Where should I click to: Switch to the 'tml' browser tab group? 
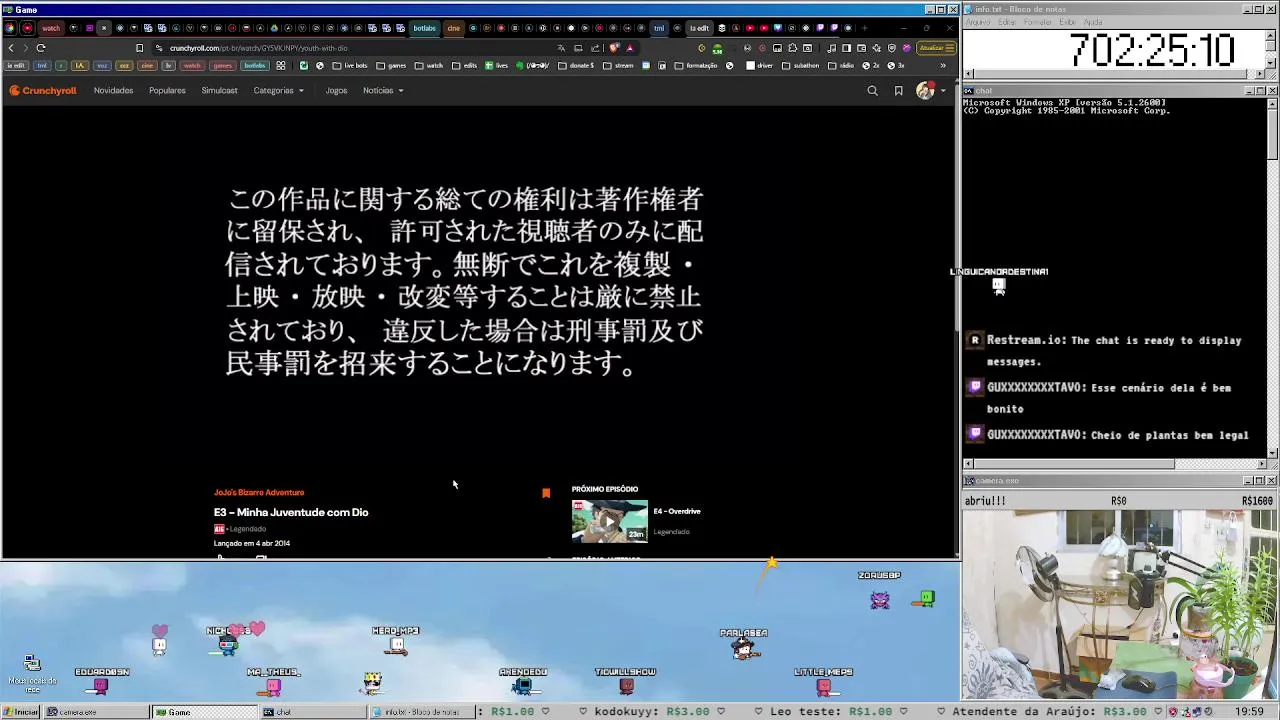click(659, 28)
